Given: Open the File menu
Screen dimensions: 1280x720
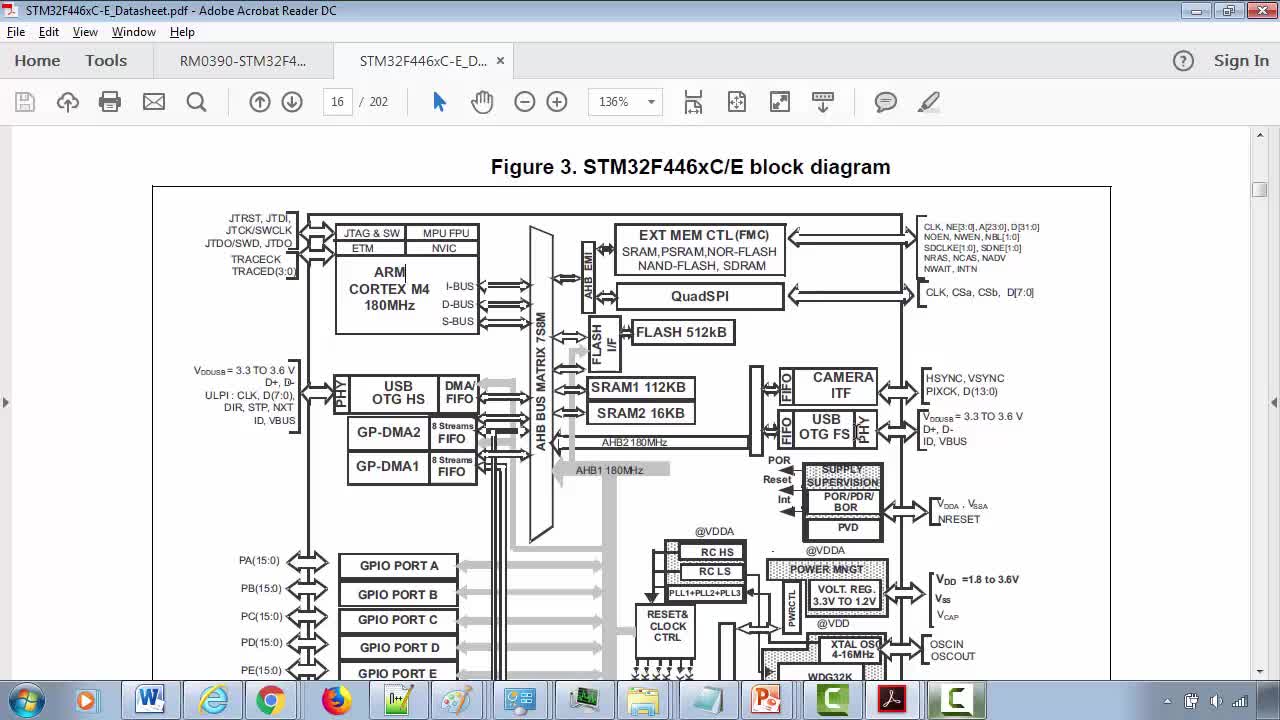Looking at the screenshot, I should point(16,32).
